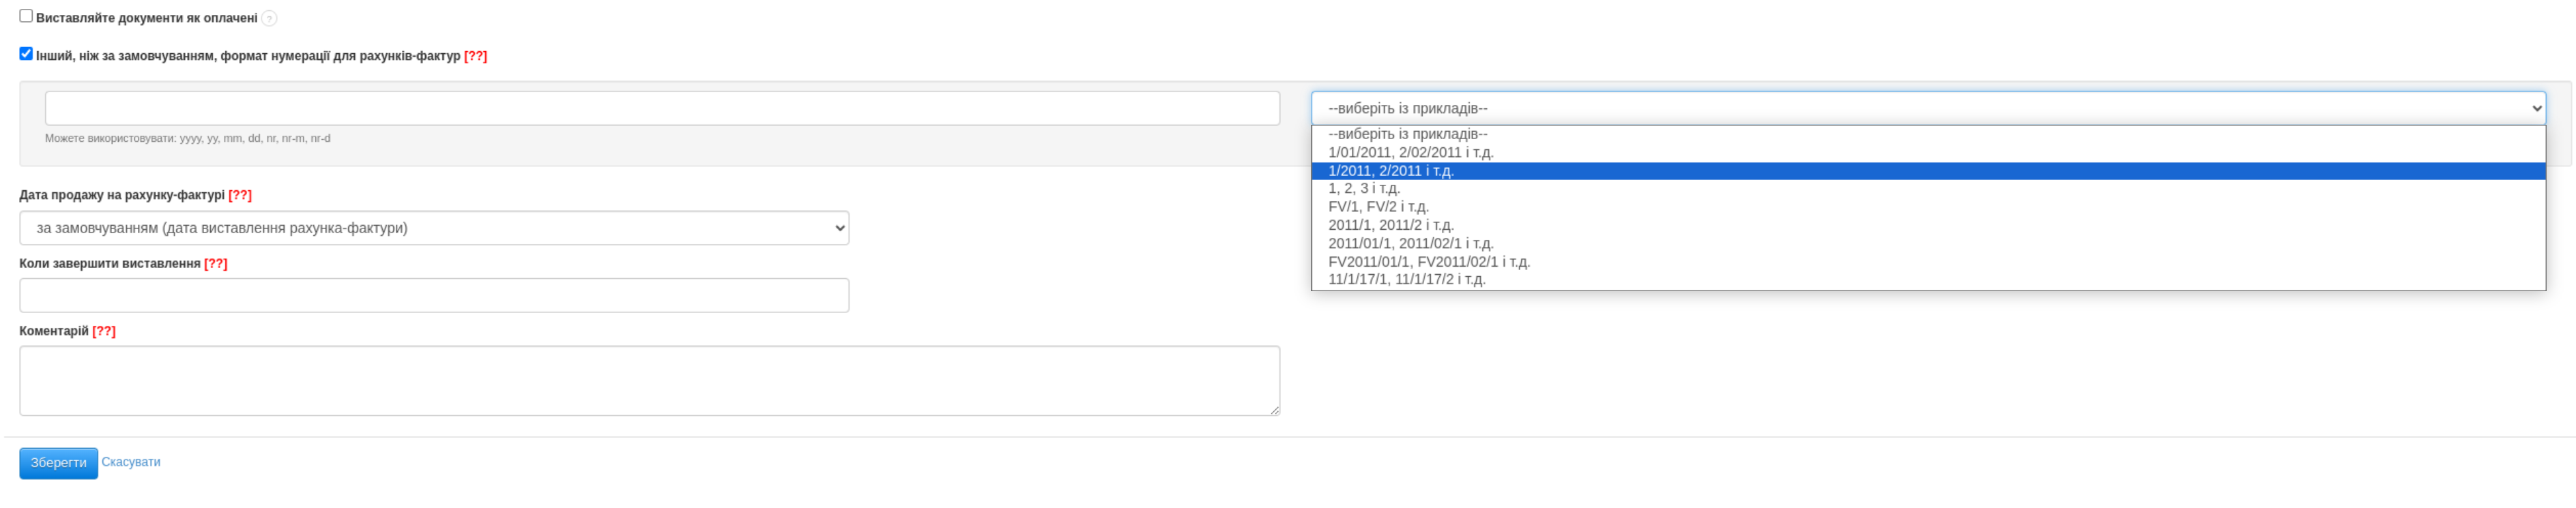
Task: Enable 'Виставляйте документи як оплачені' checkbox
Action: coord(26,16)
